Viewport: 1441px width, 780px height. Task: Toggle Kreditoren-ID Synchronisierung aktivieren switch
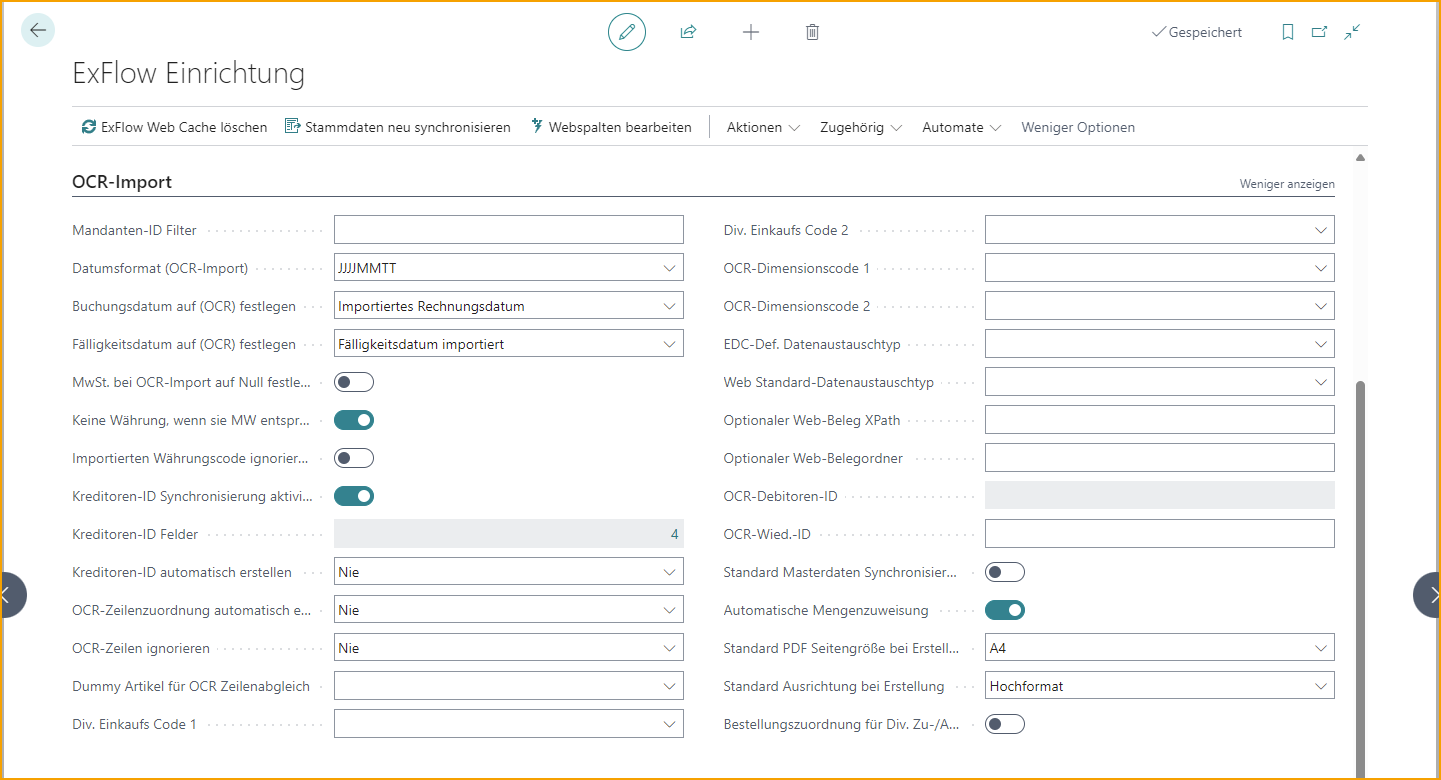(x=354, y=496)
